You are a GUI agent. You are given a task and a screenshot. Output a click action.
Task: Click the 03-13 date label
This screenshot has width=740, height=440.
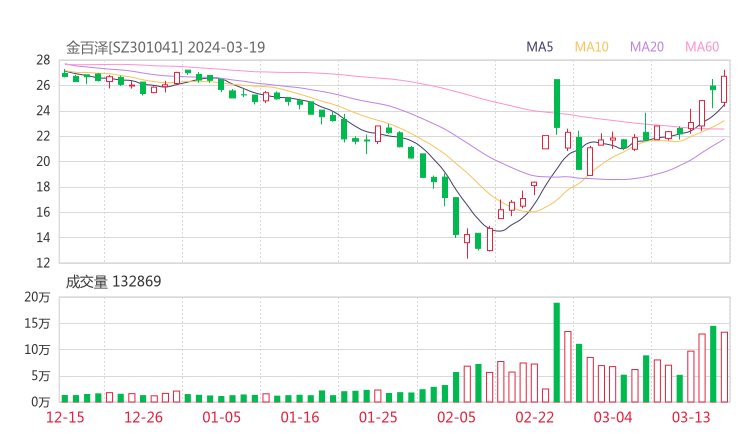(x=691, y=417)
